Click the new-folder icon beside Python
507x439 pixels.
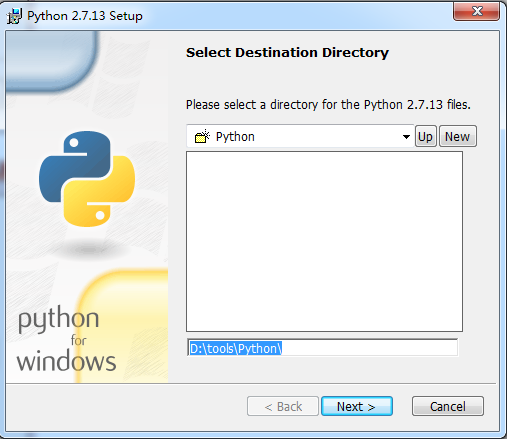(202, 136)
